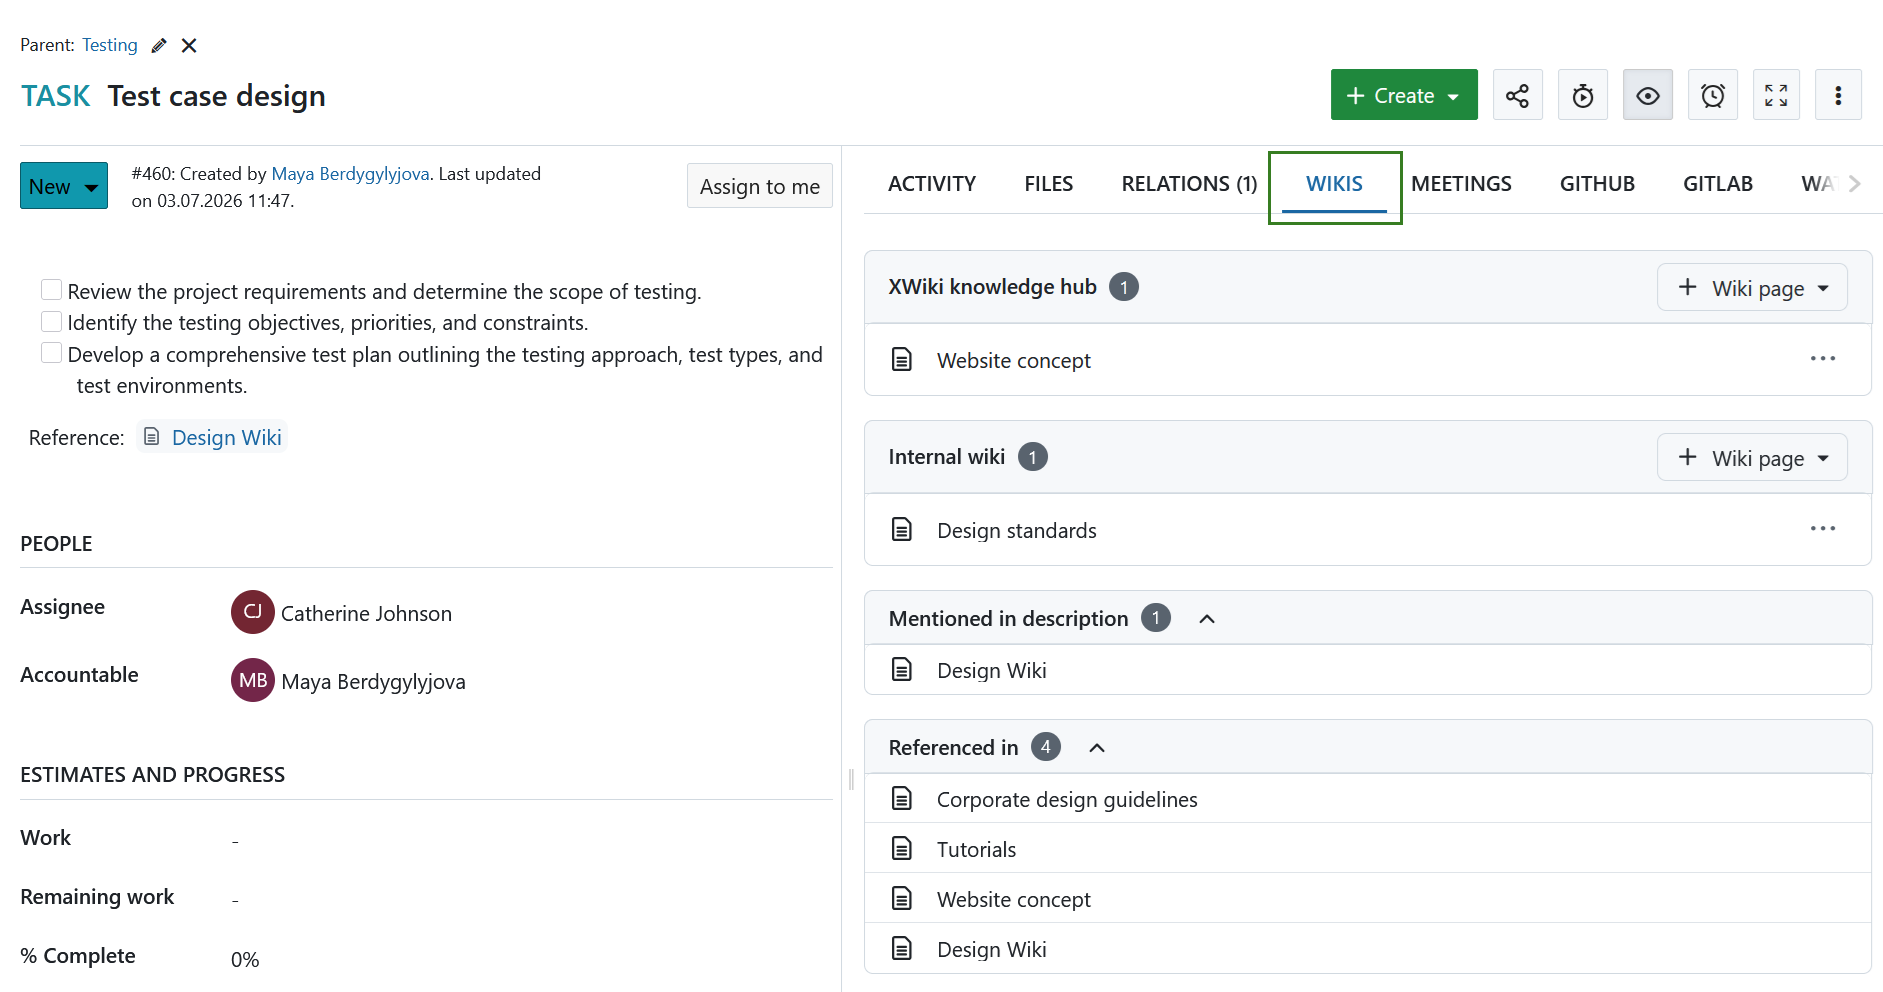Open the three-dot more actions menu
The height and width of the screenshot is (992, 1883).
pyautogui.click(x=1838, y=95)
